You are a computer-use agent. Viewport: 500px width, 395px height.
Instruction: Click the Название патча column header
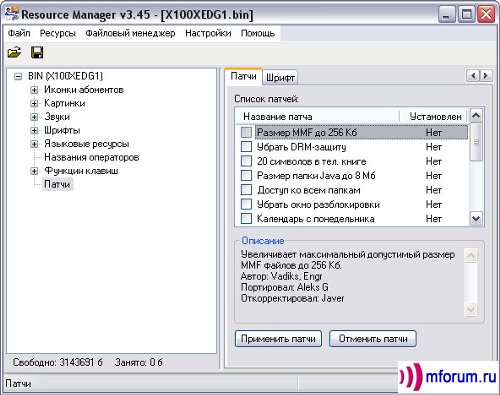point(318,116)
